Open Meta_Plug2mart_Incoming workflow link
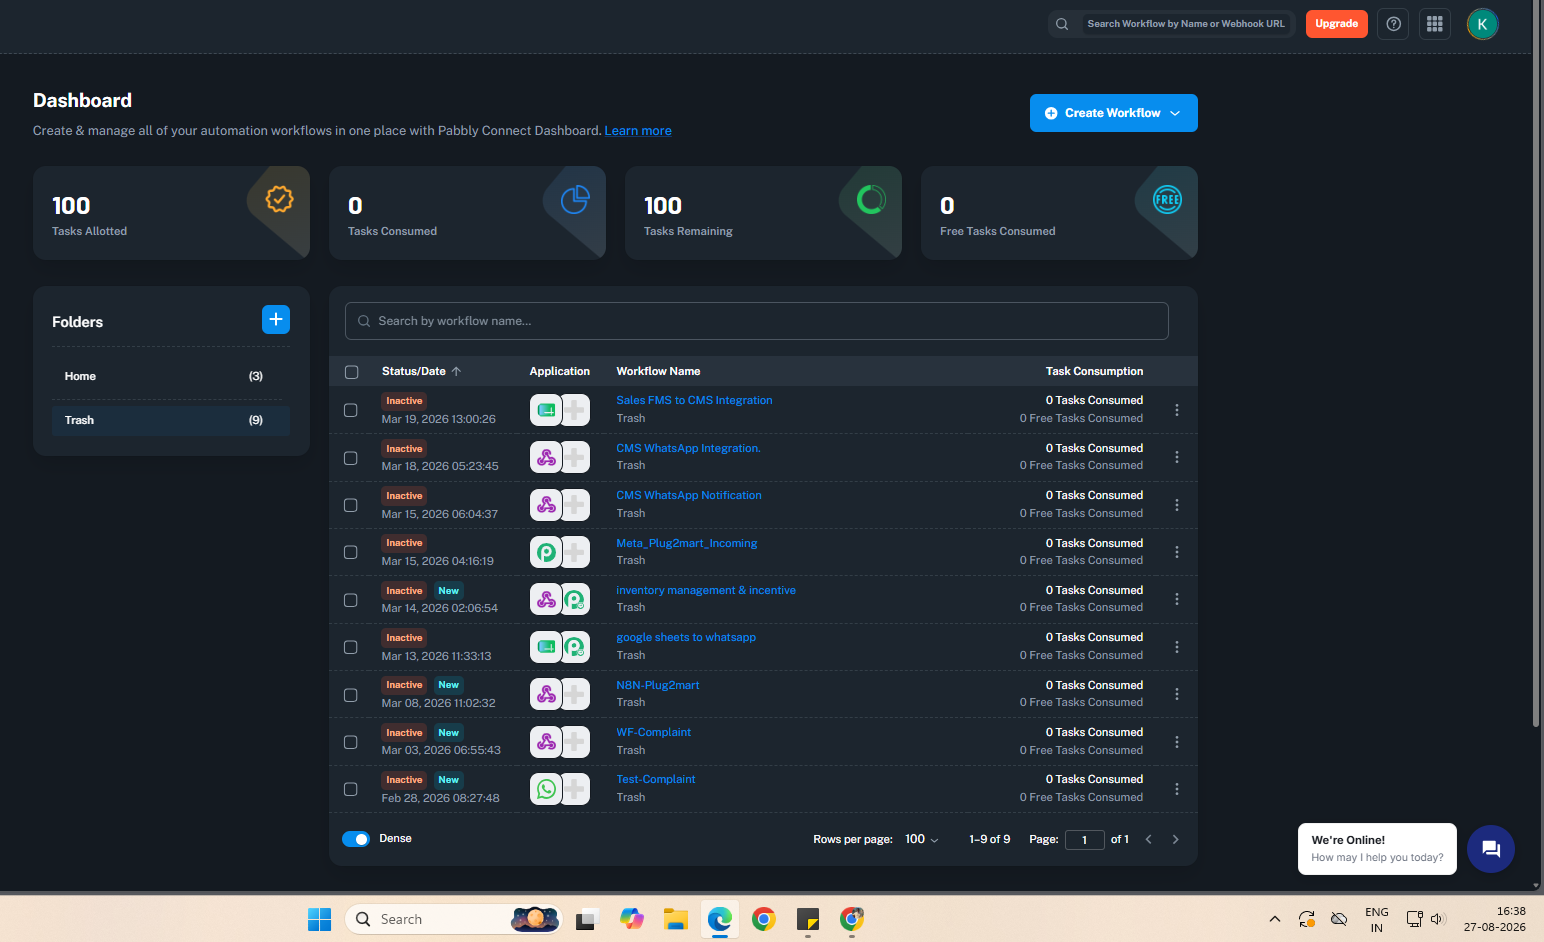 point(687,543)
